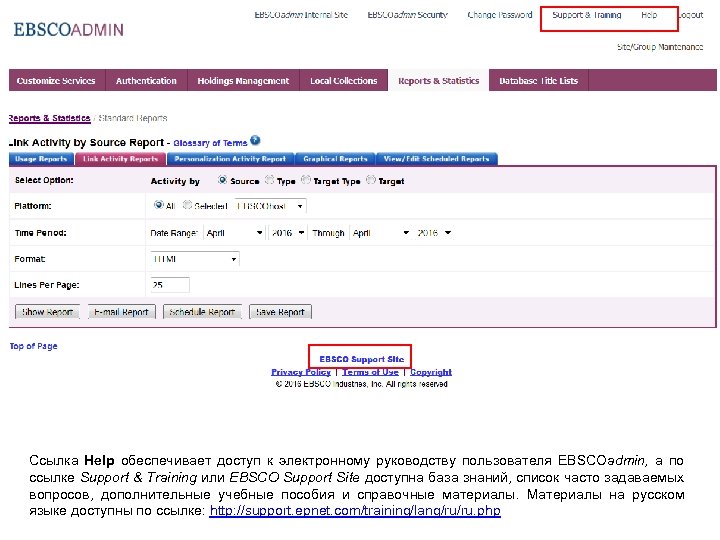Click the E-mail Report button
This screenshot has width=720, height=540.
pyautogui.click(x=122, y=312)
